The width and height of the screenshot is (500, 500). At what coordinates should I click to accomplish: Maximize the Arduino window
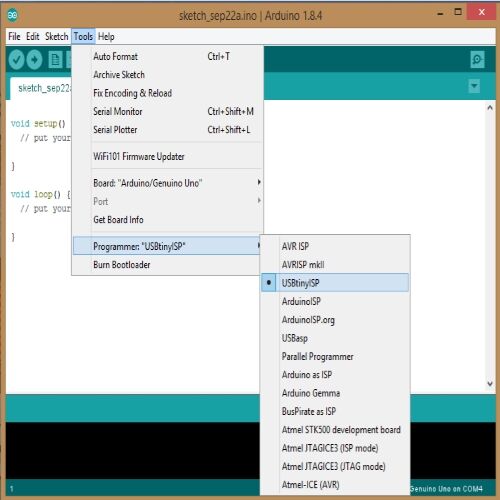[x=458, y=12]
